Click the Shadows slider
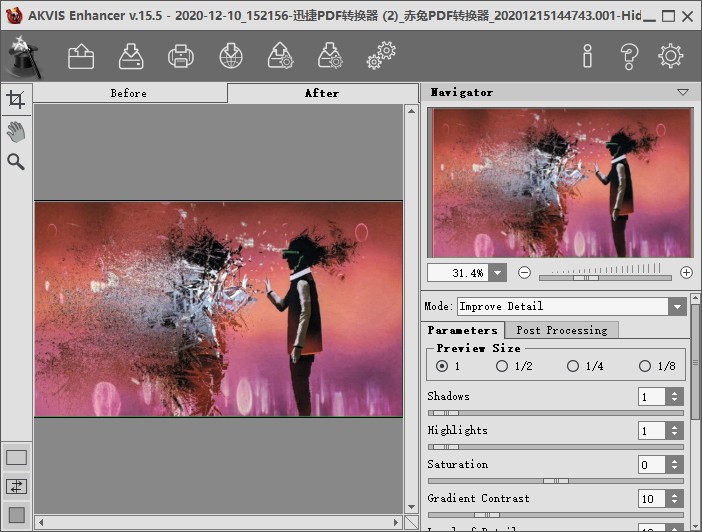 556,413
